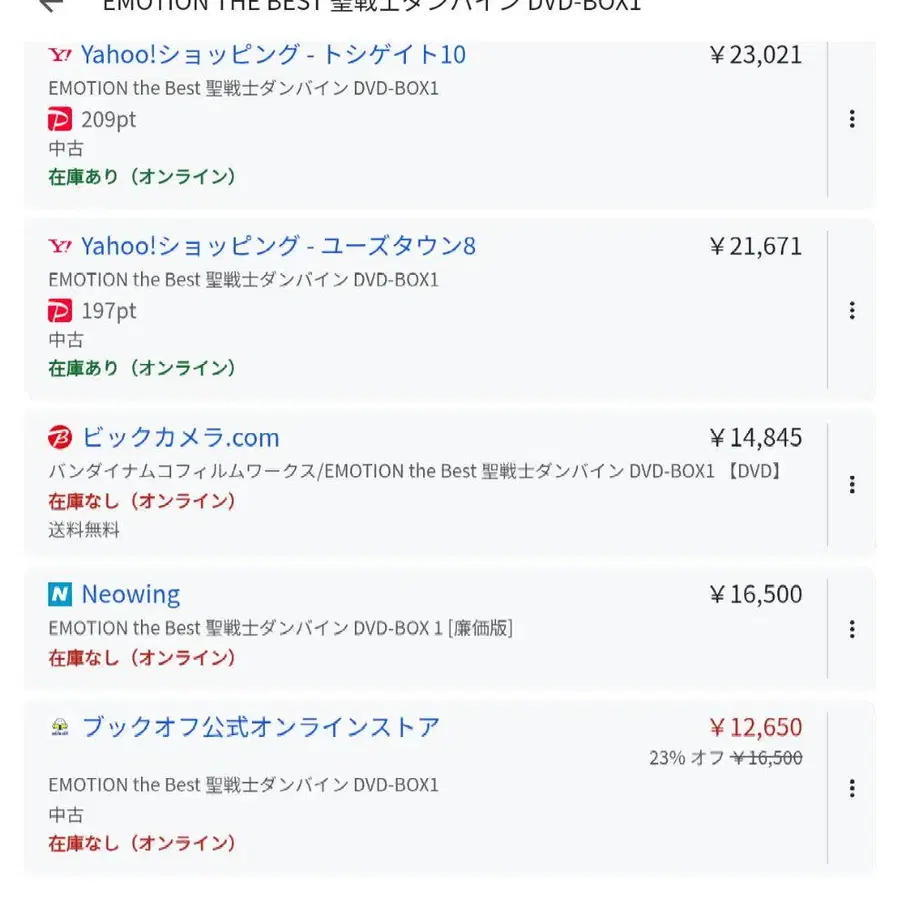The height and width of the screenshot is (900, 900).
Task: Open more options for Yahoo ユーズタウン8 listing
Action: coord(852,310)
